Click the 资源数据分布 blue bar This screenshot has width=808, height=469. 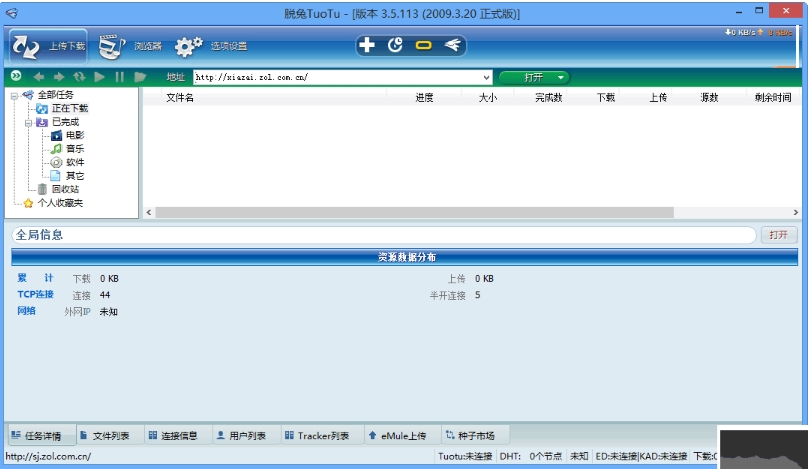tap(405, 257)
